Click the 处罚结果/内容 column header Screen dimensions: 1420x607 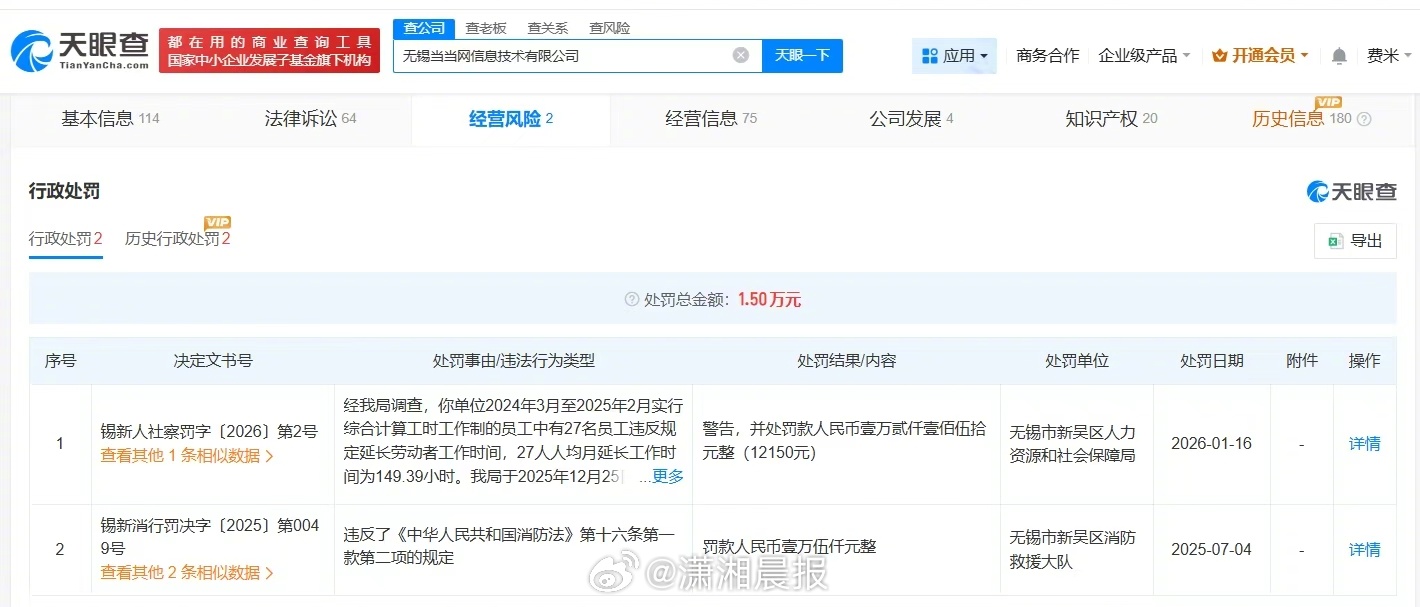point(846,361)
